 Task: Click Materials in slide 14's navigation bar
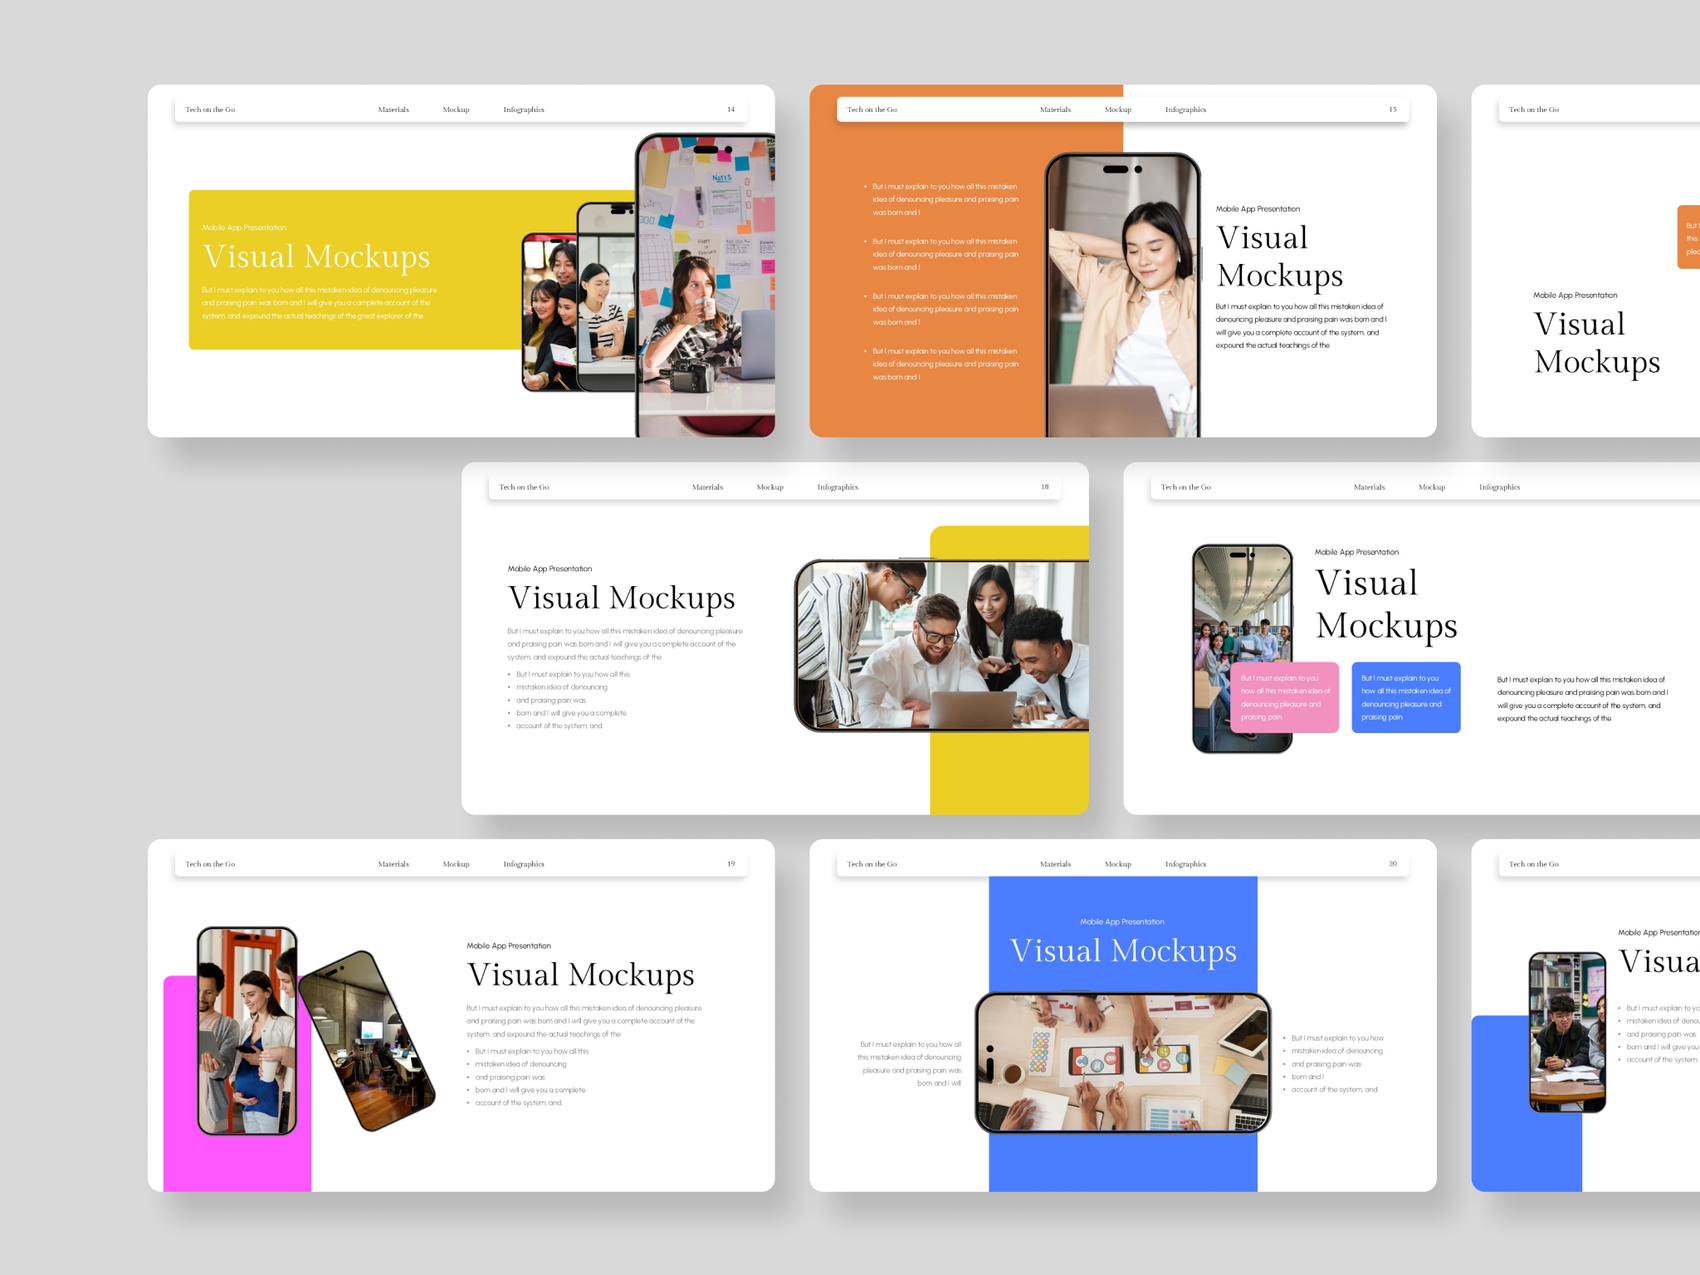[393, 110]
